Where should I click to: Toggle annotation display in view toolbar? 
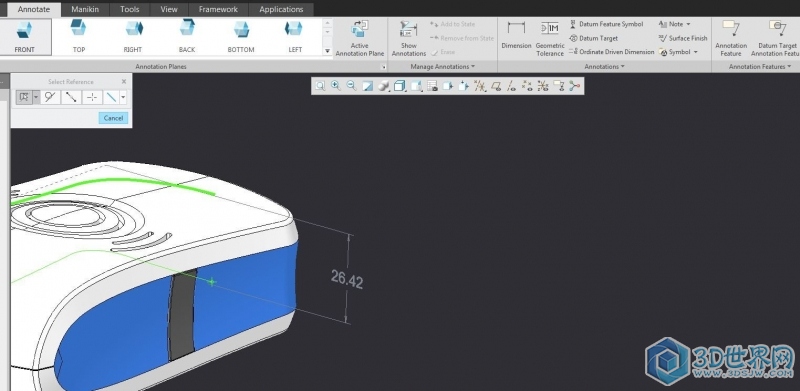tap(559, 86)
